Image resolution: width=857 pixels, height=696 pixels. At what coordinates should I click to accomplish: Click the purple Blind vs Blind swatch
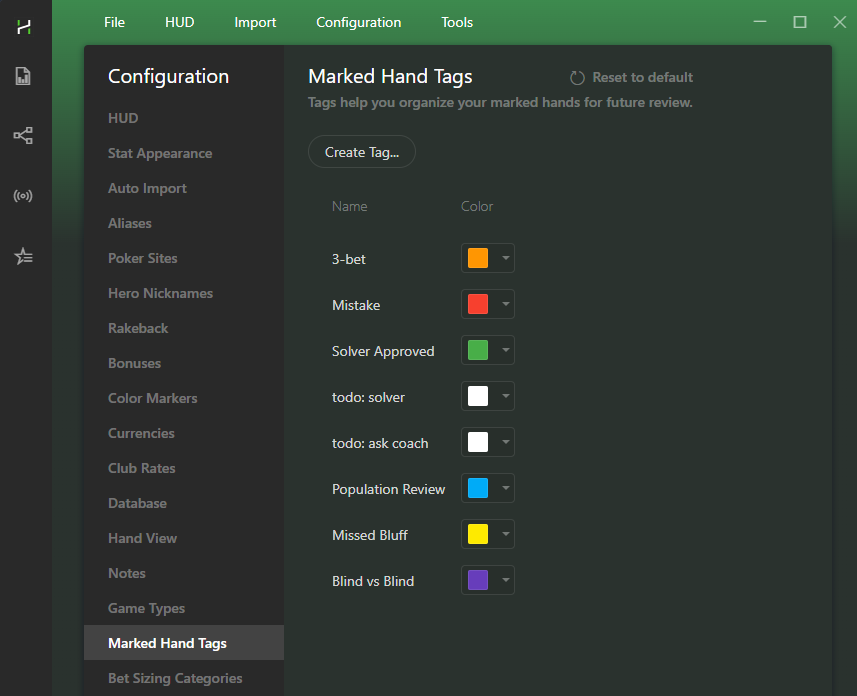478,580
